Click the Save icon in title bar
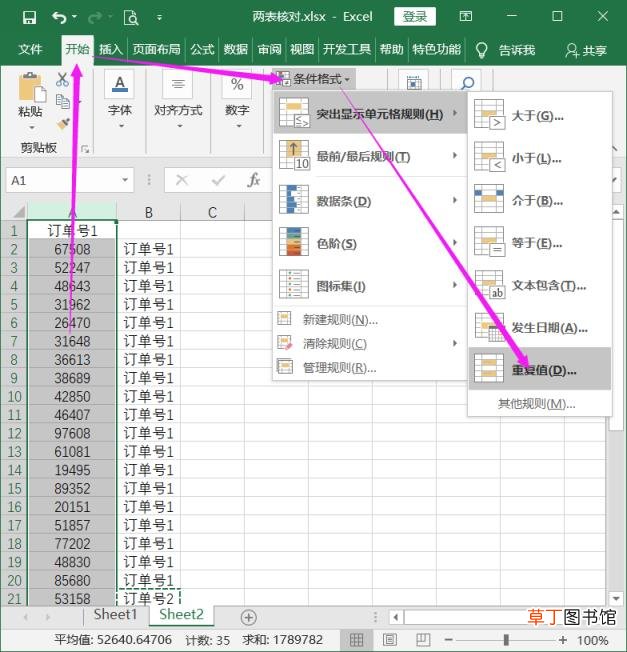Screen dimensions: 627x652 29,17
